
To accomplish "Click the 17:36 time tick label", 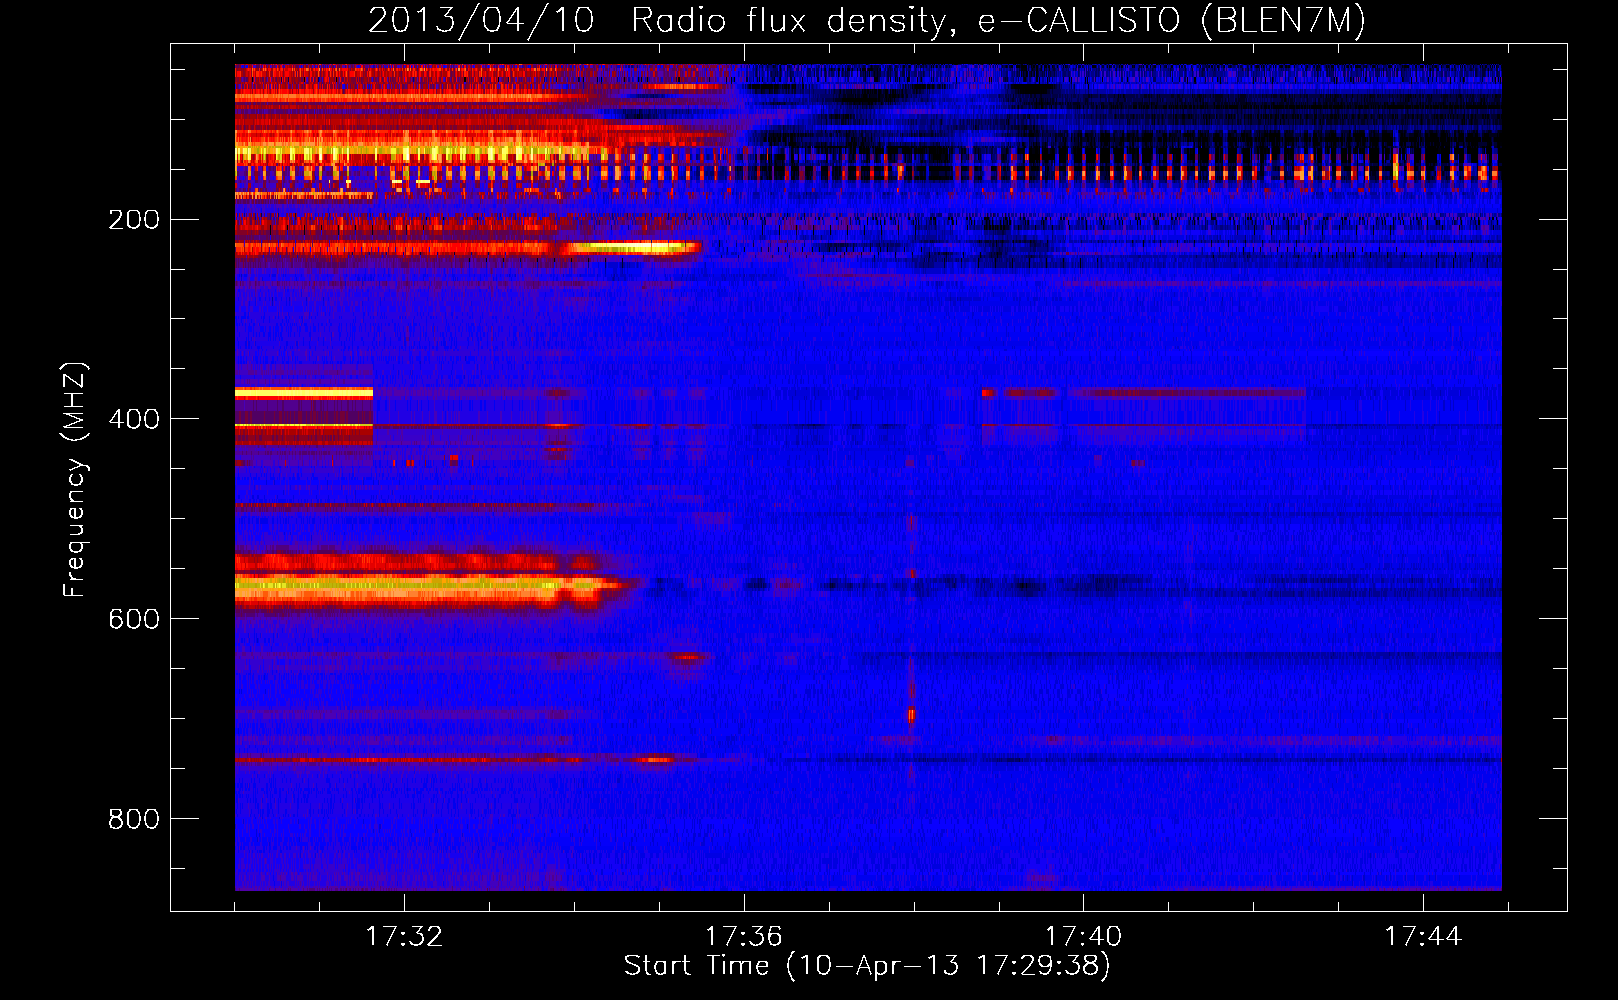I will click(x=743, y=936).
